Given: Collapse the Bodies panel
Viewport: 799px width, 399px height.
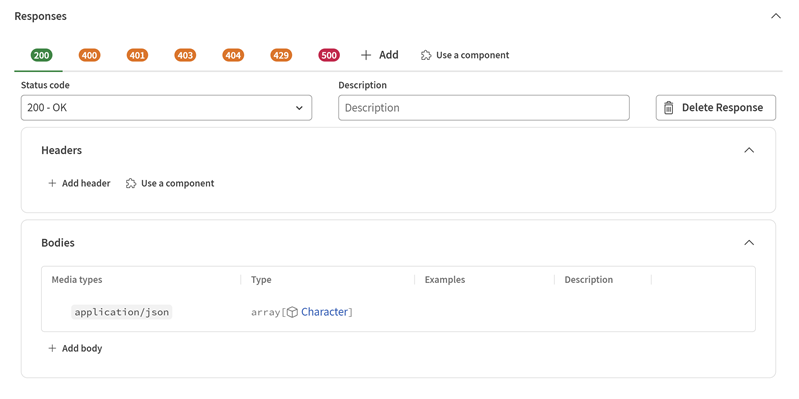Looking at the screenshot, I should (749, 243).
